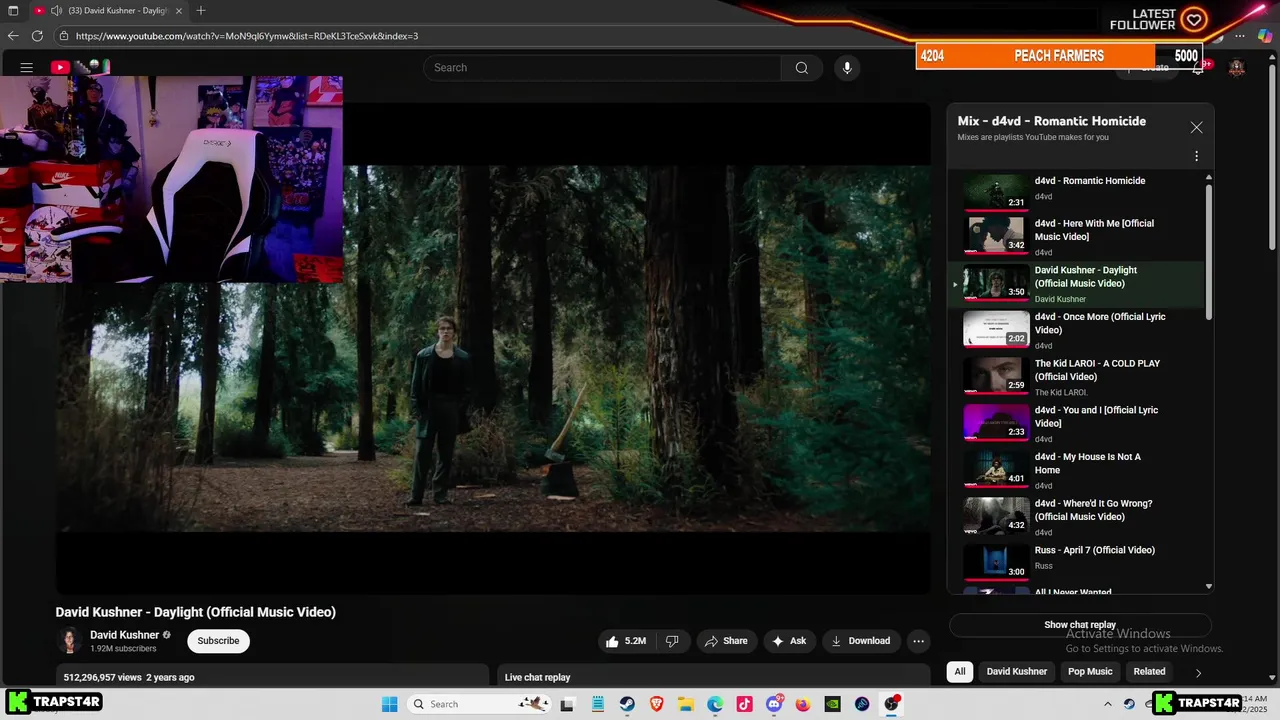View site information lock icon
The image size is (1280, 720).
[x=64, y=36]
